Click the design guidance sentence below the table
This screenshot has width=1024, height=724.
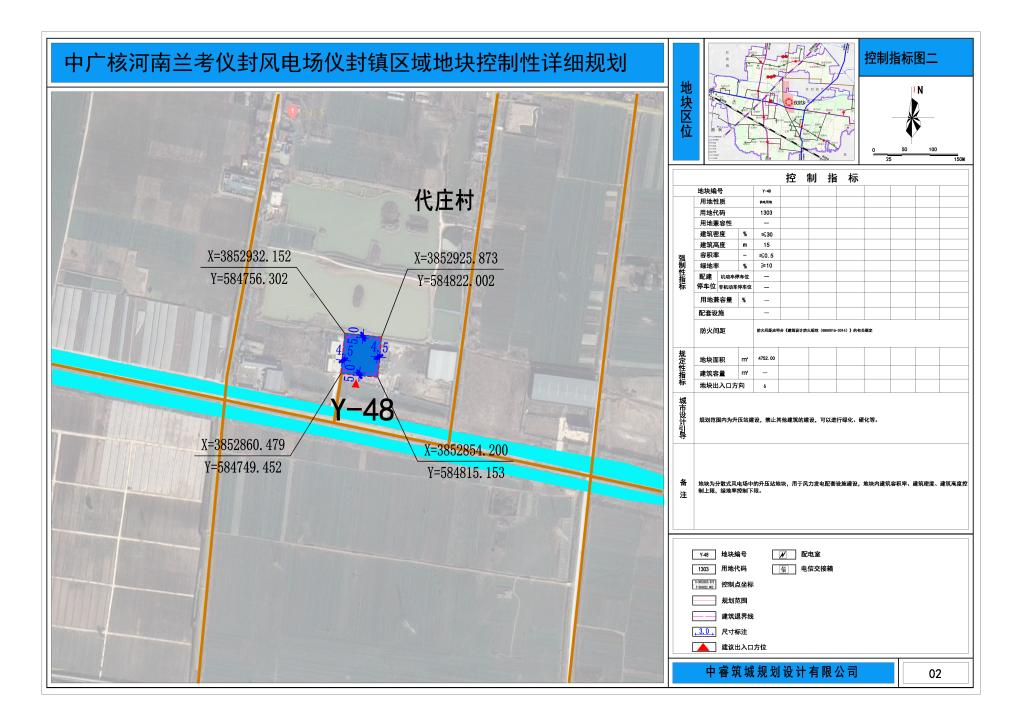click(788, 420)
